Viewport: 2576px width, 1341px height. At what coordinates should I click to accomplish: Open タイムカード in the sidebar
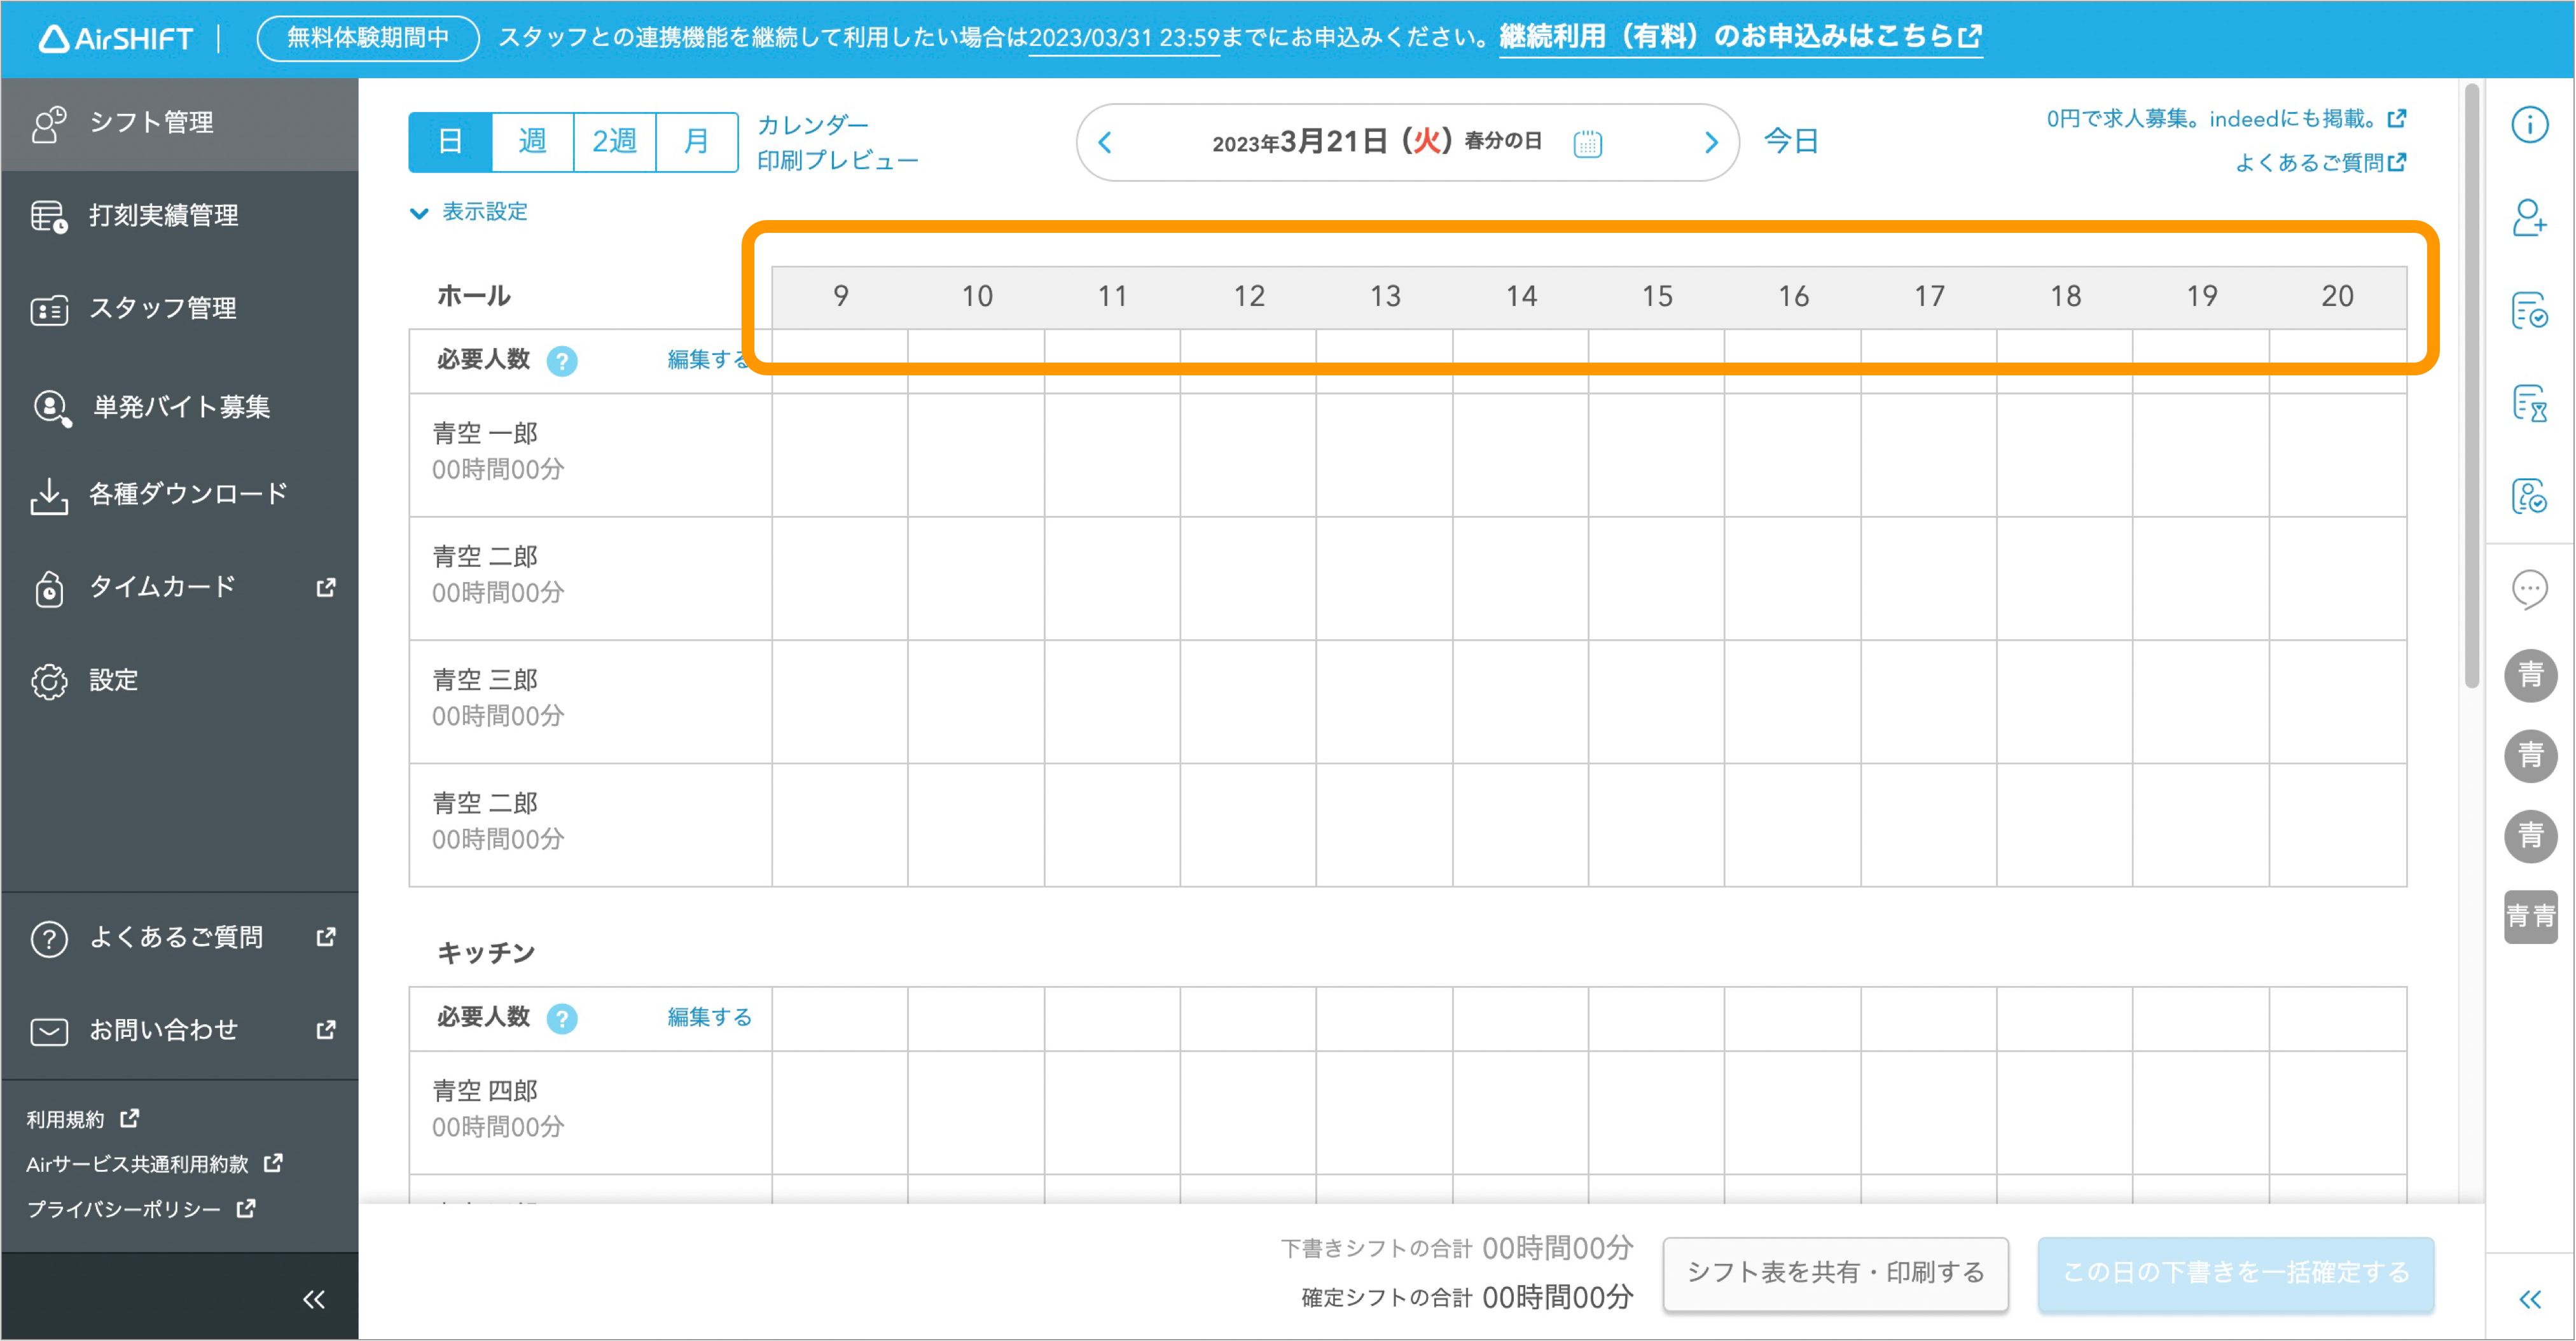click(x=180, y=587)
